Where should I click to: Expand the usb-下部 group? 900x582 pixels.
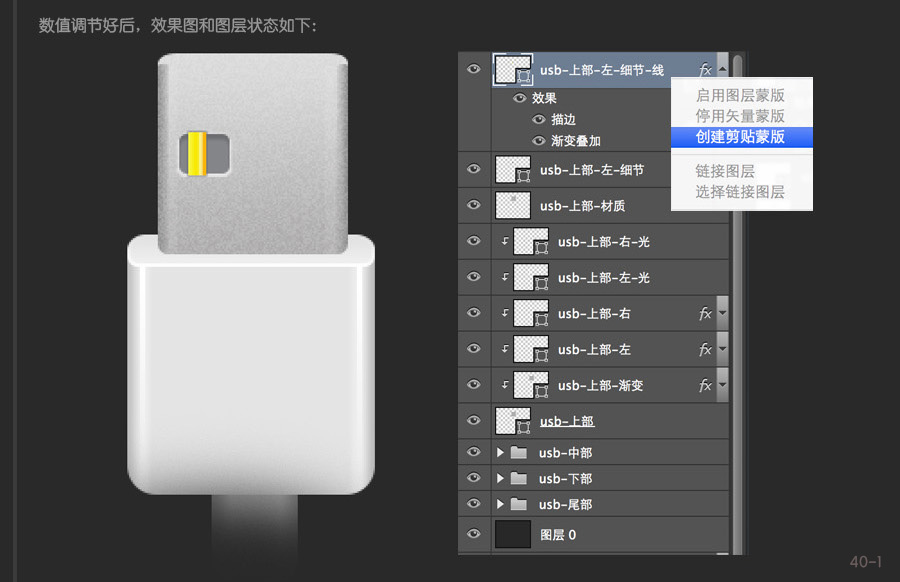[x=500, y=478]
